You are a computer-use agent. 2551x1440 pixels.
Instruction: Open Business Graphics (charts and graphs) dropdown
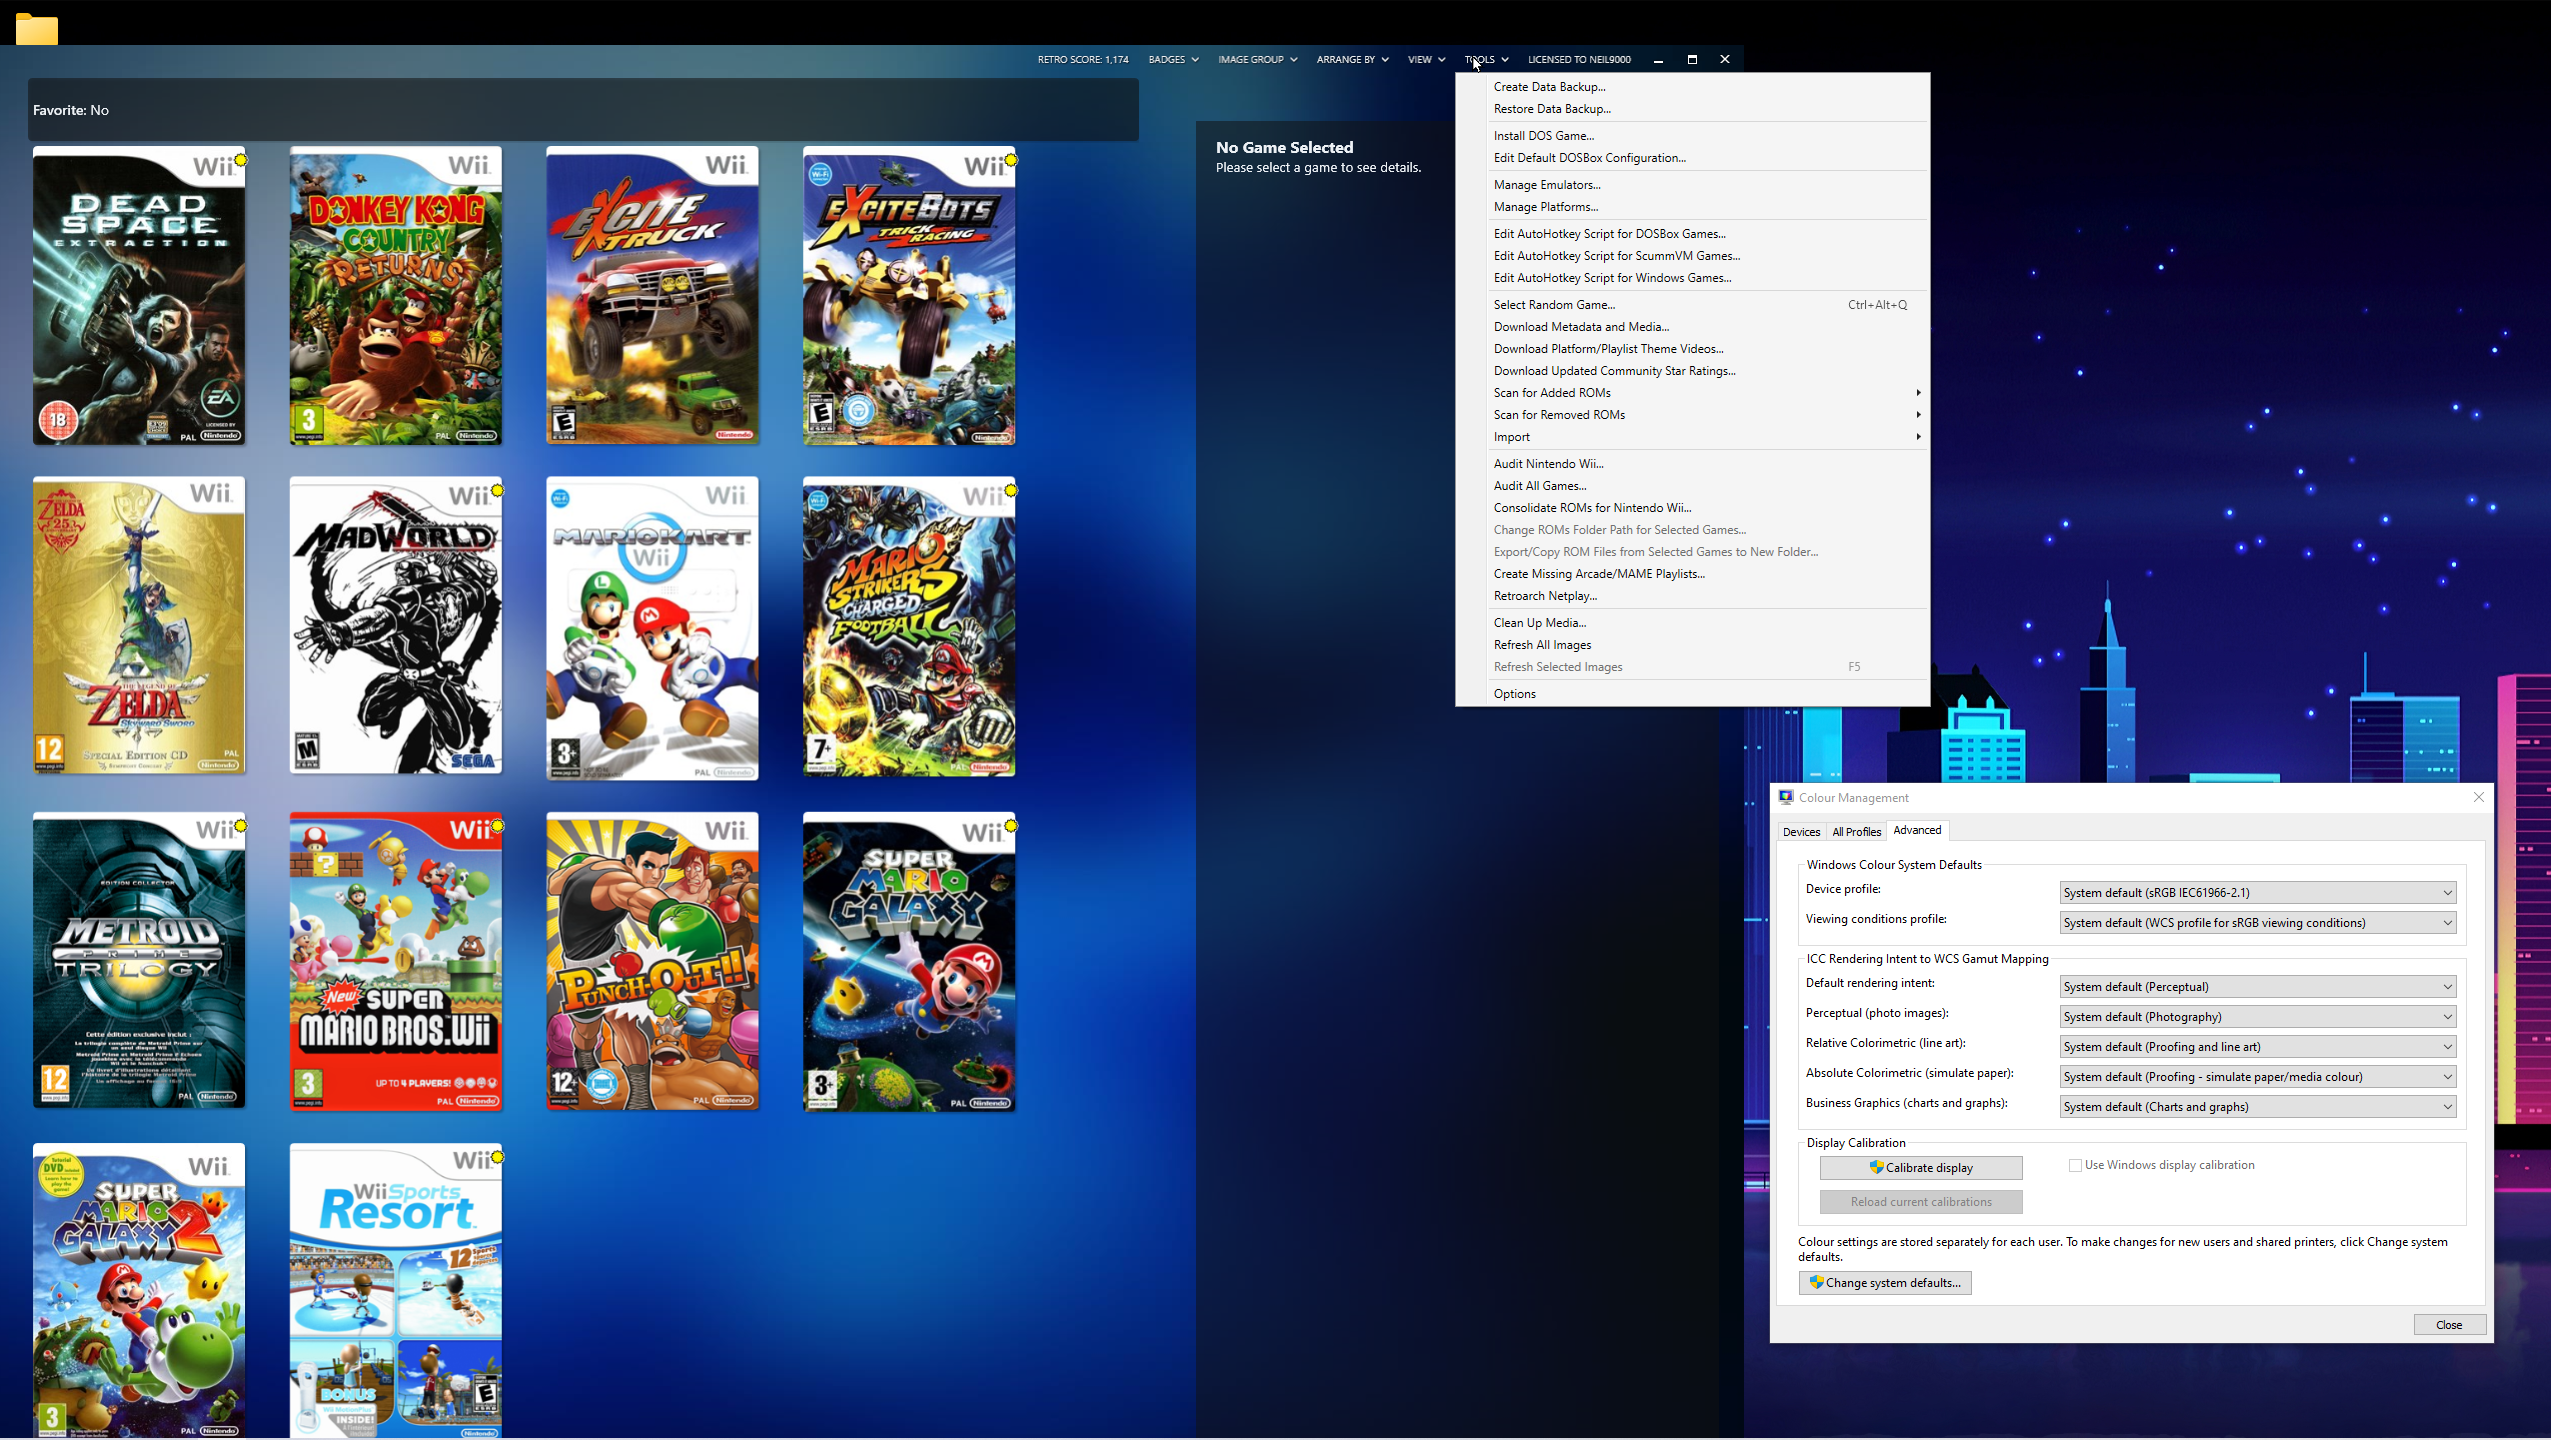click(x=2258, y=1107)
